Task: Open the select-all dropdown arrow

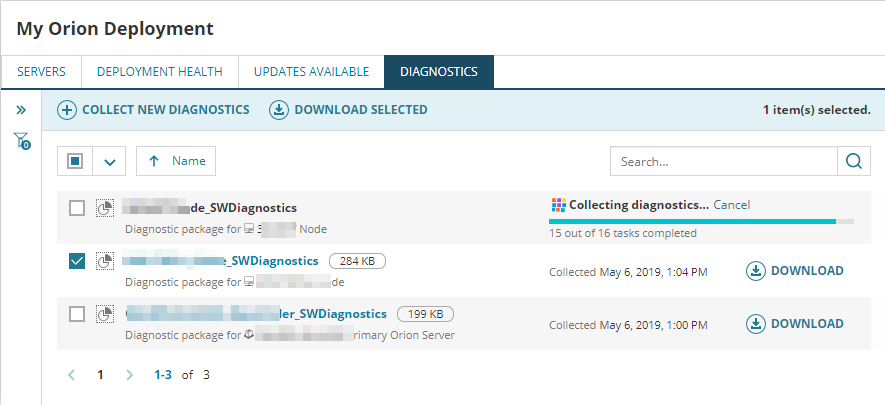Action: pyautogui.click(x=110, y=161)
